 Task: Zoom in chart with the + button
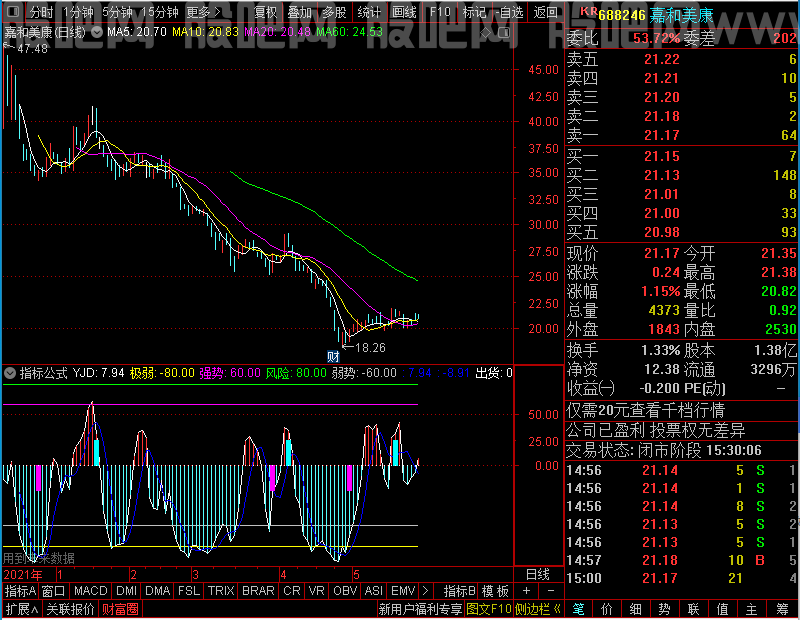[x=527, y=591]
